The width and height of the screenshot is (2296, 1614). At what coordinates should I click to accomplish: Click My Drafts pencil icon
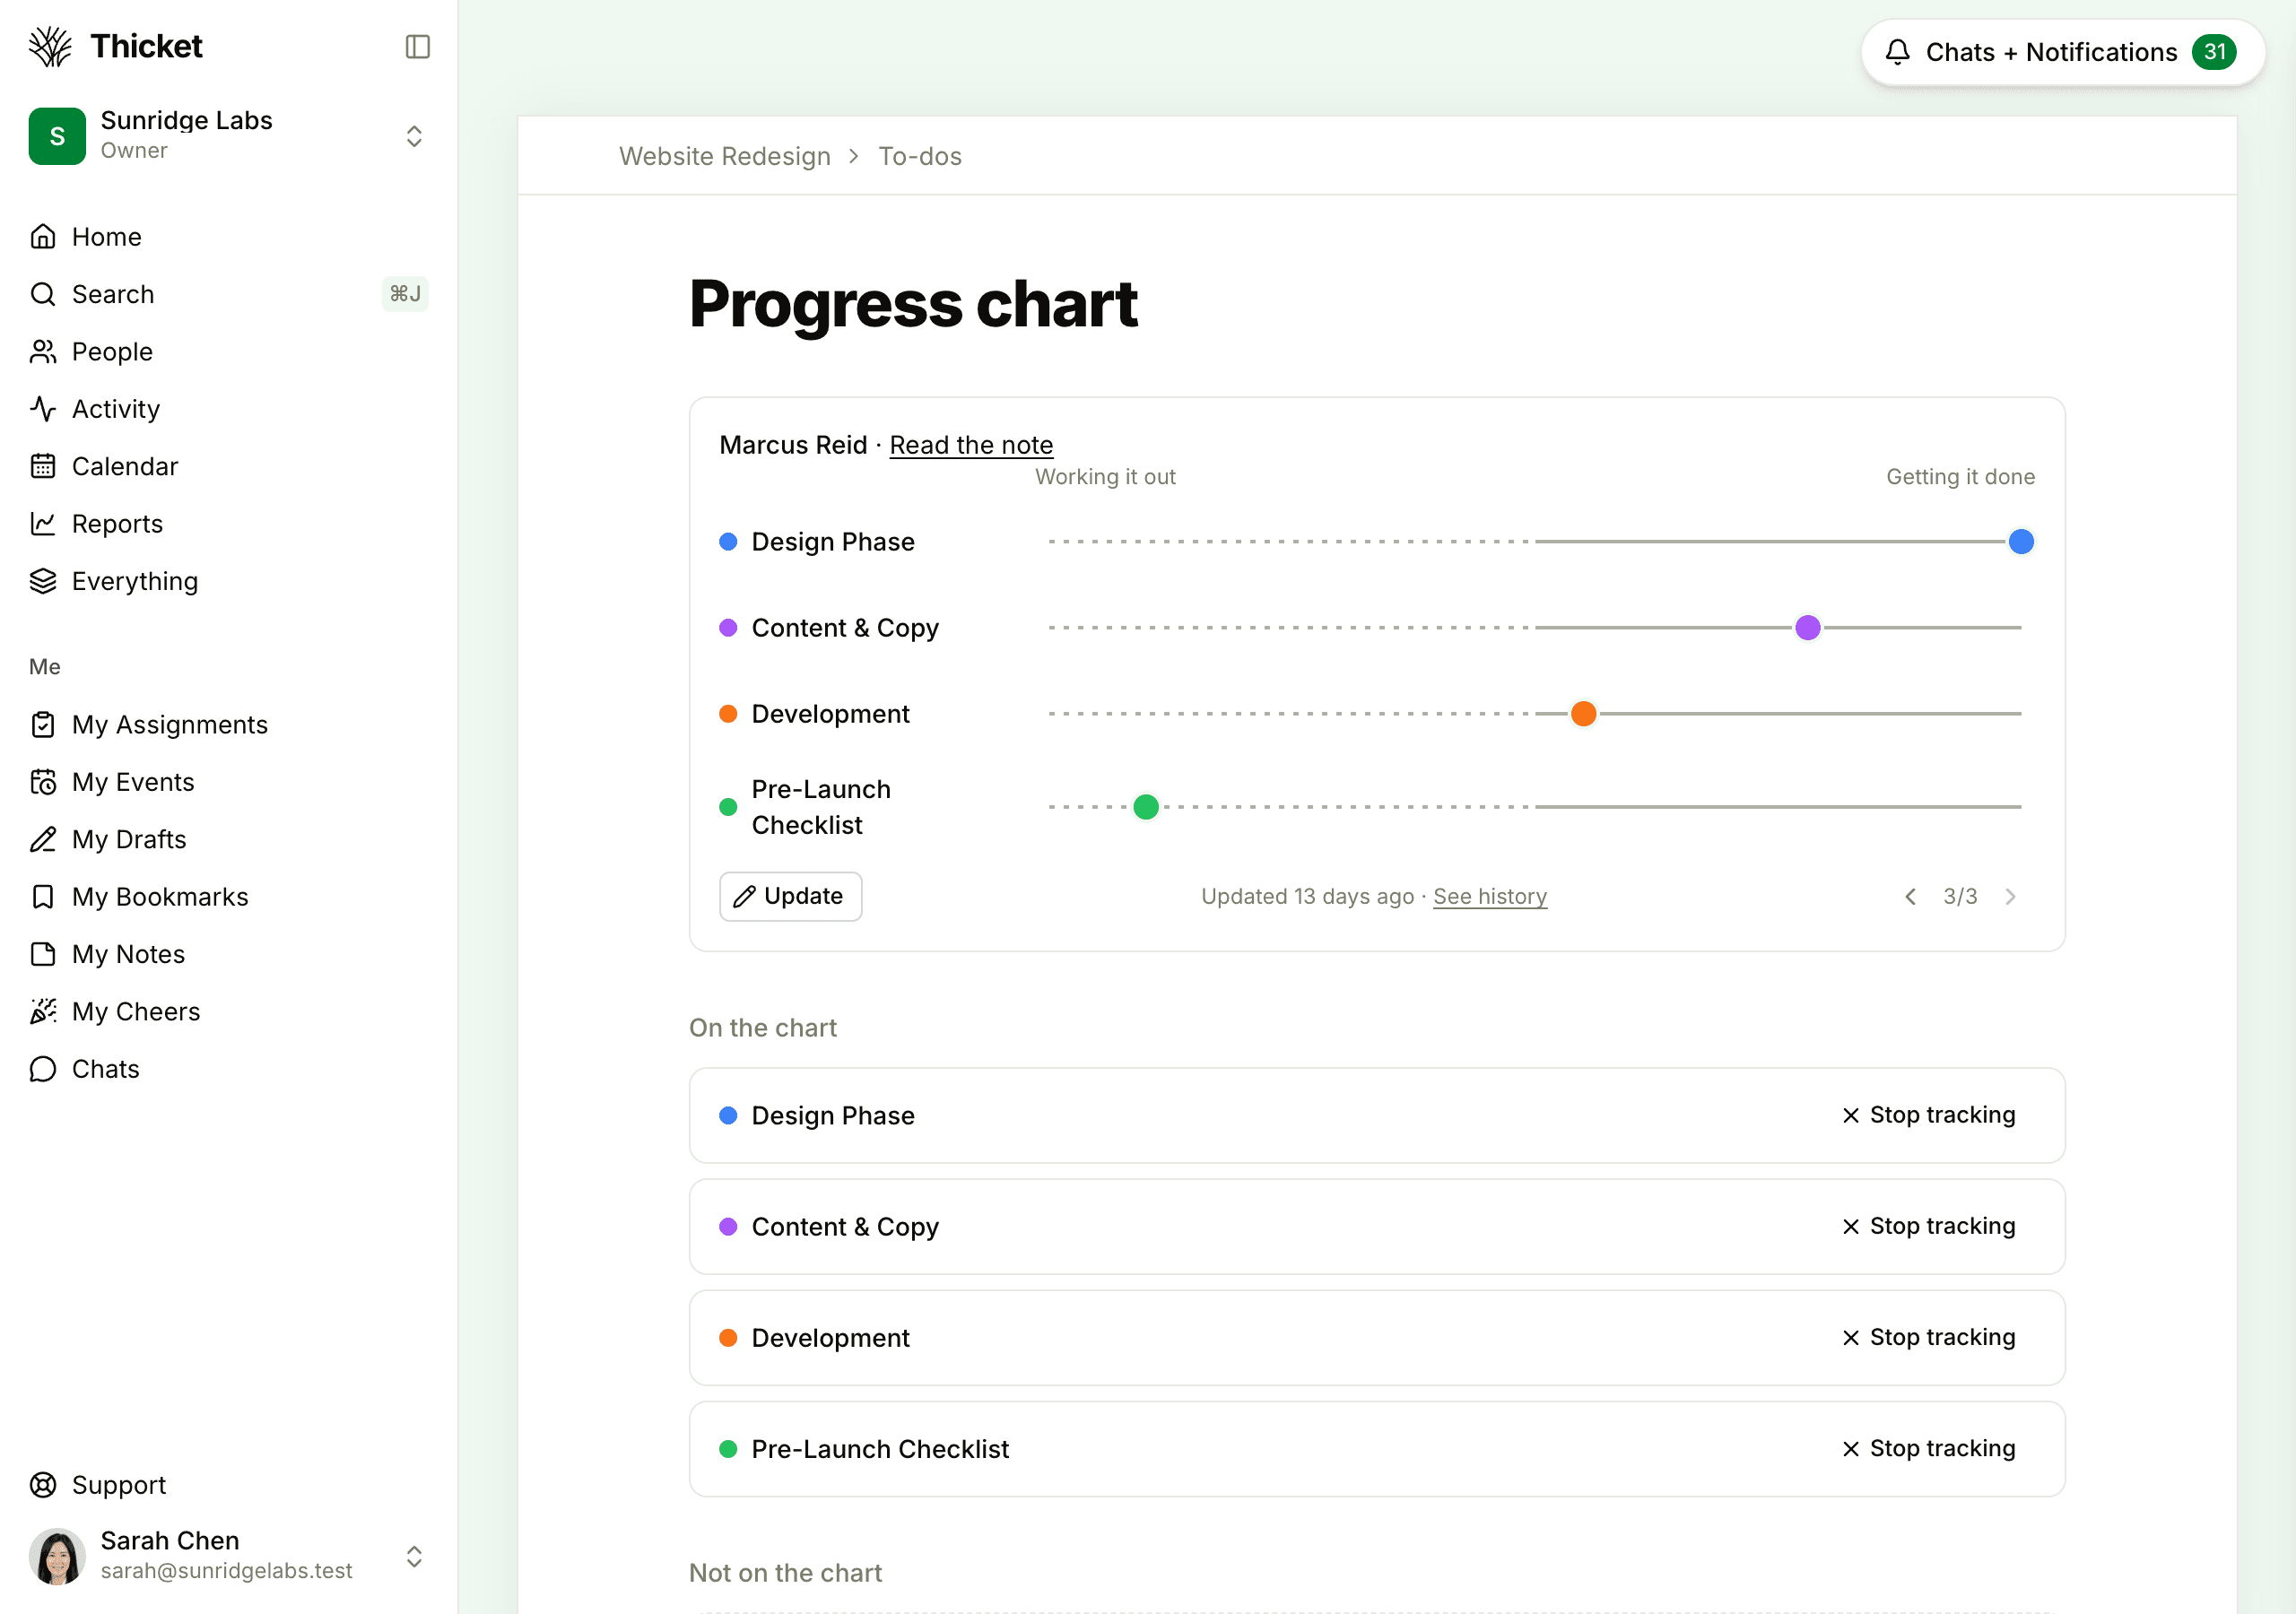click(43, 839)
